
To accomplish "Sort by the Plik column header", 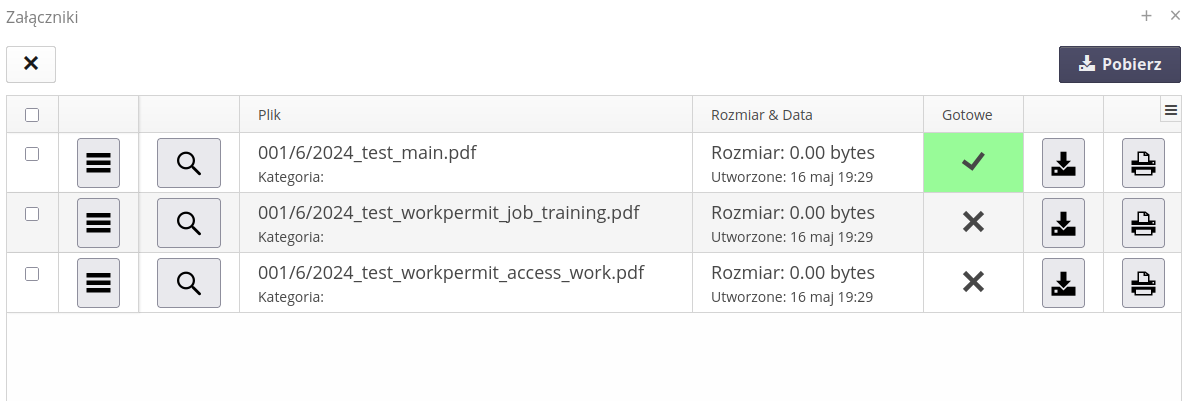I will tap(270, 115).
